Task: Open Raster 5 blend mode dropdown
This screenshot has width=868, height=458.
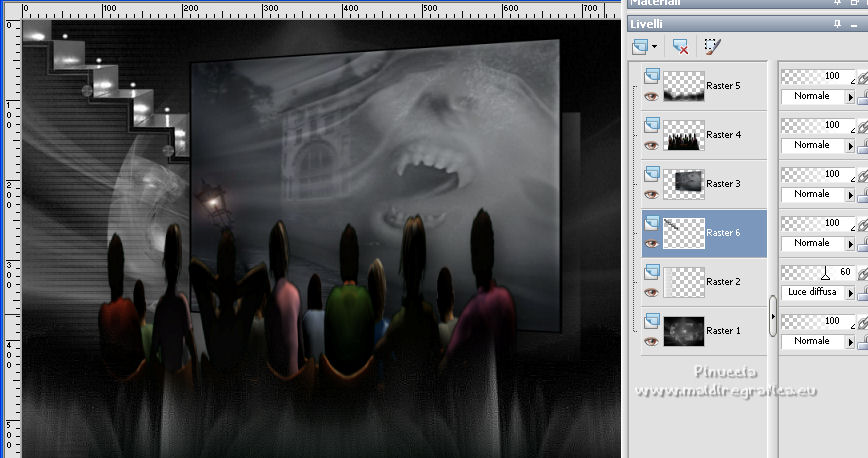Action: 850,97
